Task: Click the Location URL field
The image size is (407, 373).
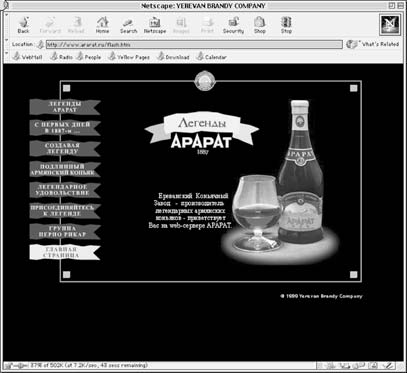Action: coord(194,44)
